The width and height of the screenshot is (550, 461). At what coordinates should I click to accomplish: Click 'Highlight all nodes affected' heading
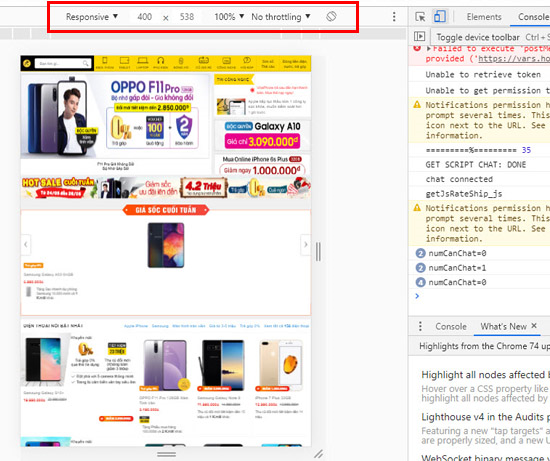485,375
